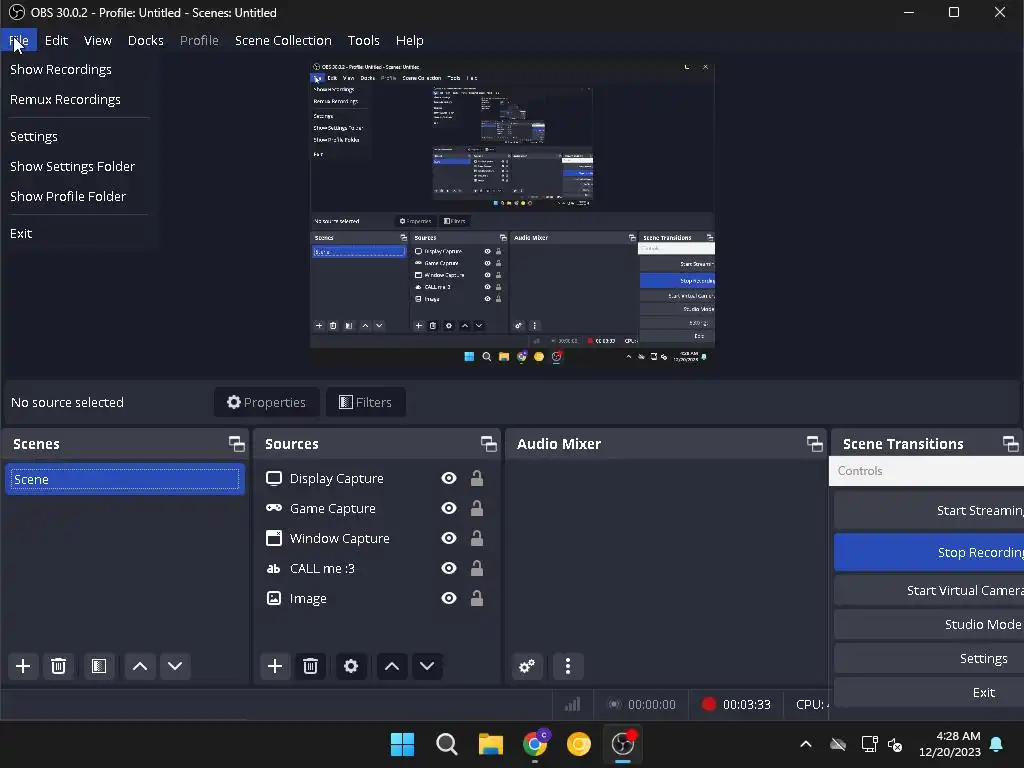Toggle visibility of the CALL me :3 source
Image resolution: width=1024 pixels, height=768 pixels.
pyautogui.click(x=449, y=568)
